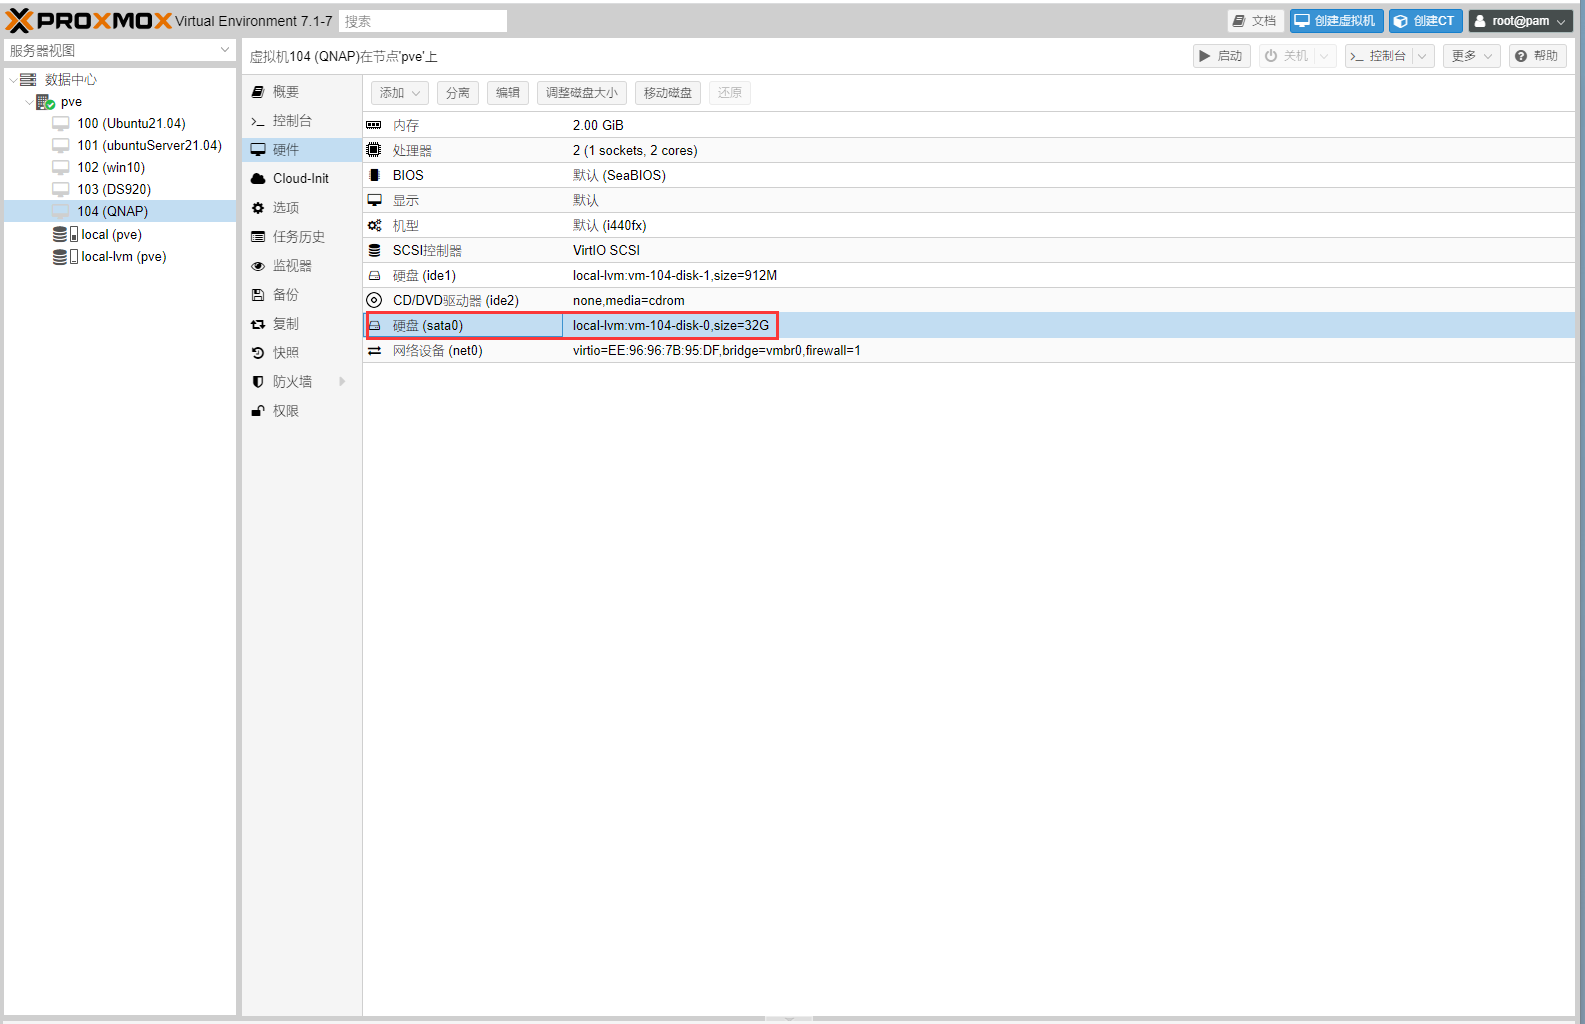1585x1024 pixels.
Task: Open the 快照 snapshots tab
Action: pyautogui.click(x=302, y=353)
